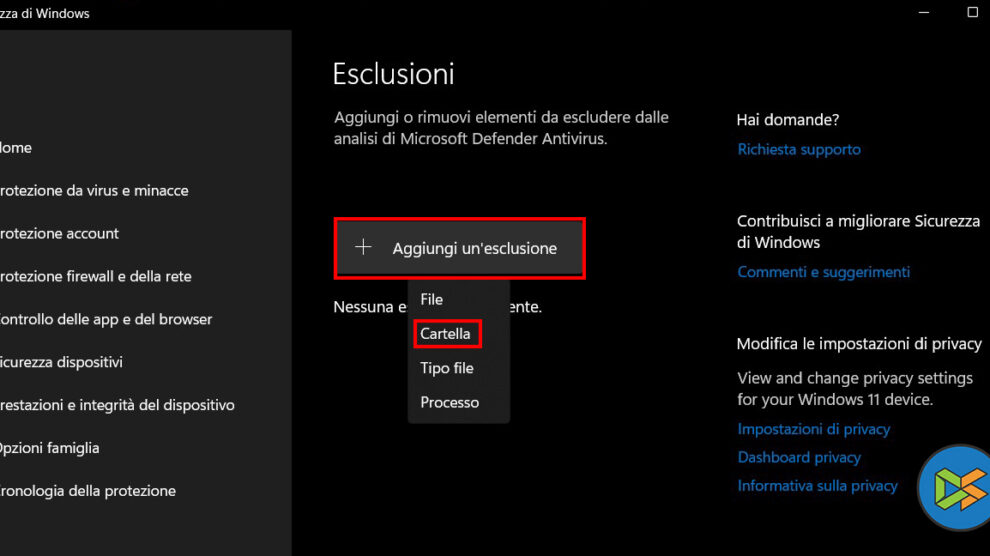
Task: Go to Home in sidebar
Action: [x=16, y=148]
